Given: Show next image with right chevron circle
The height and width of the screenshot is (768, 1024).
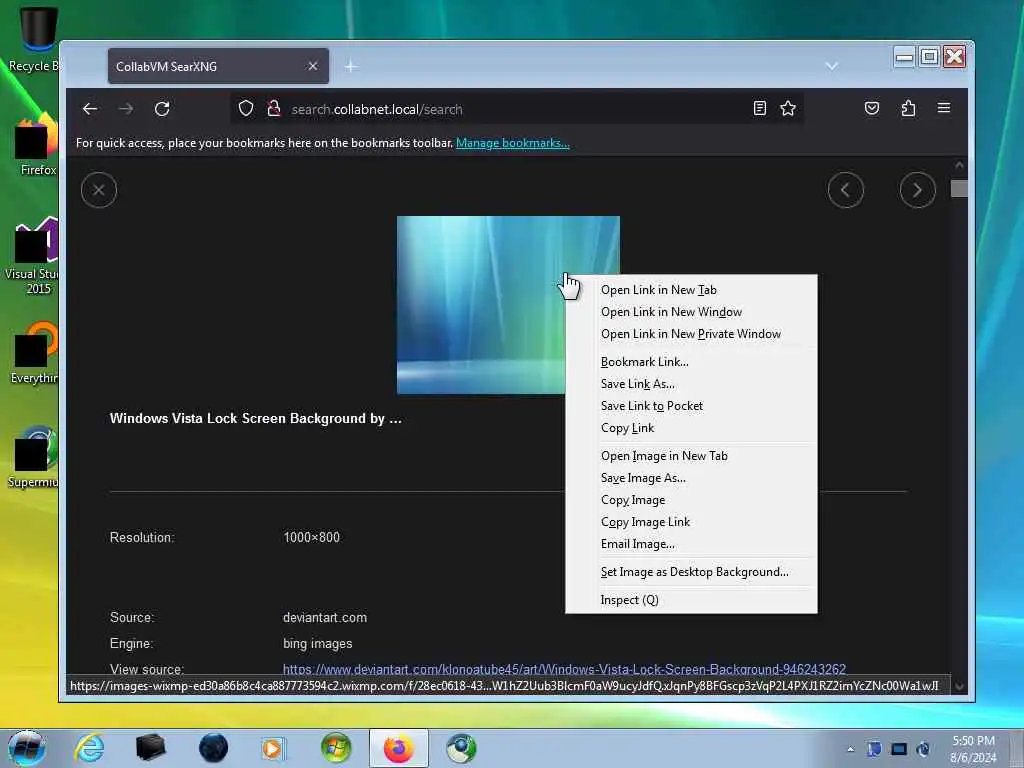Looking at the screenshot, I should click(918, 190).
